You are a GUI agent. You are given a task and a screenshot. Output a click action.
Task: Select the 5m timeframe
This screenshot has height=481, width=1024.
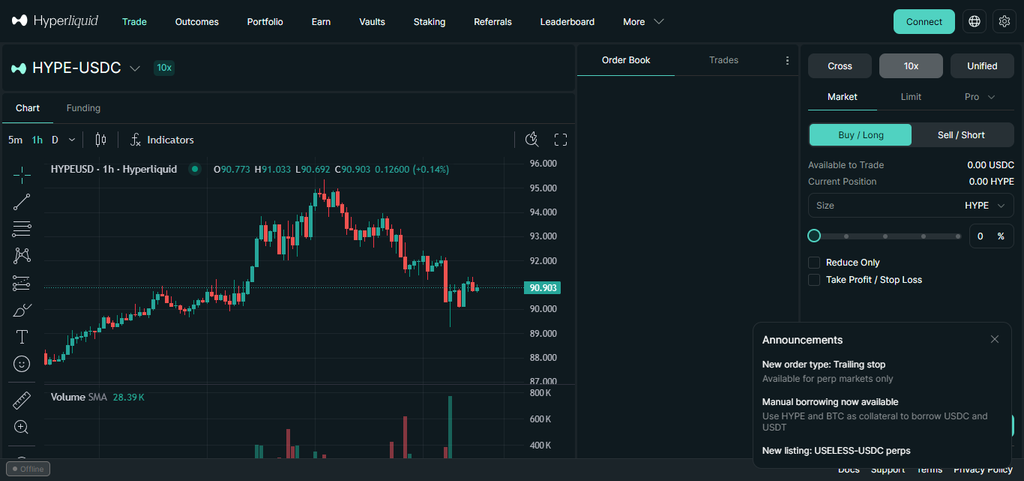point(15,140)
